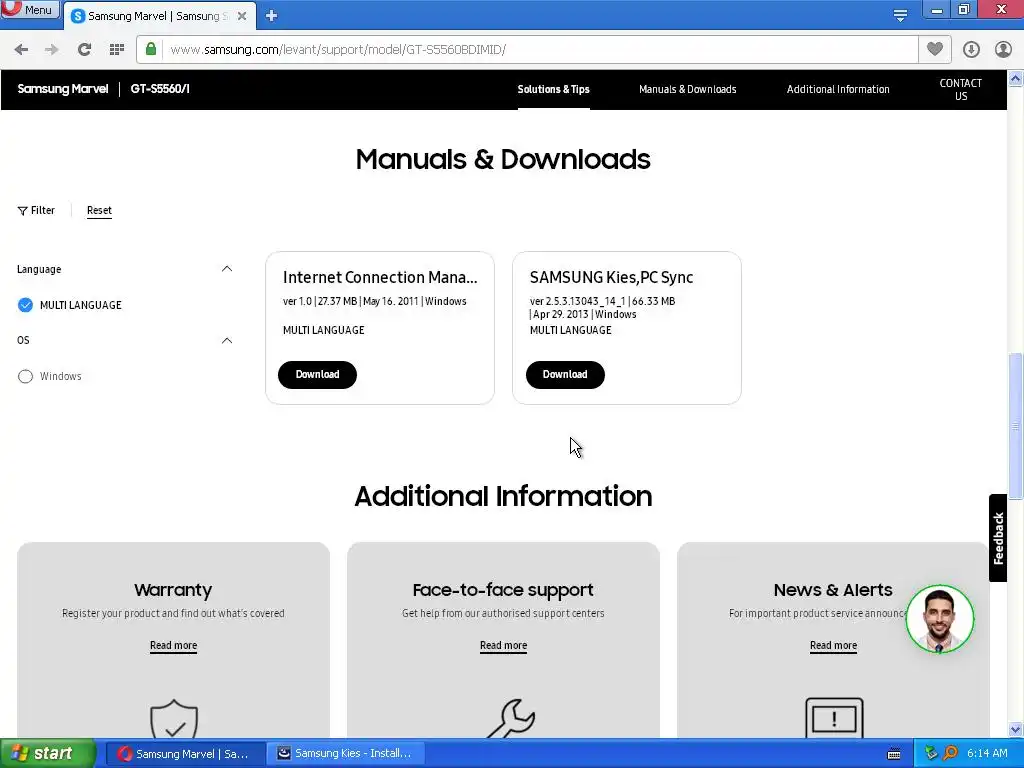1024x768 pixels.
Task: Go to Manuals & Downloads nav tab
Action: point(687,89)
